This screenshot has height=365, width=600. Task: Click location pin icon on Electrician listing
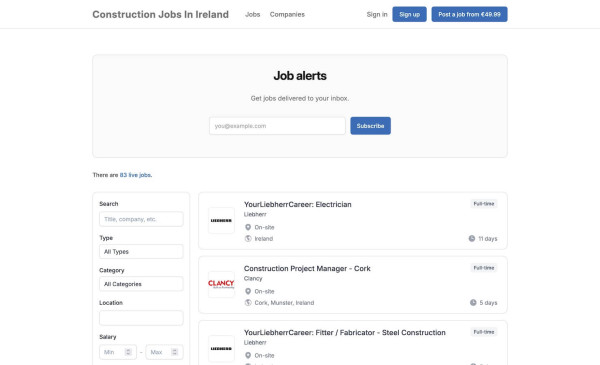248,227
